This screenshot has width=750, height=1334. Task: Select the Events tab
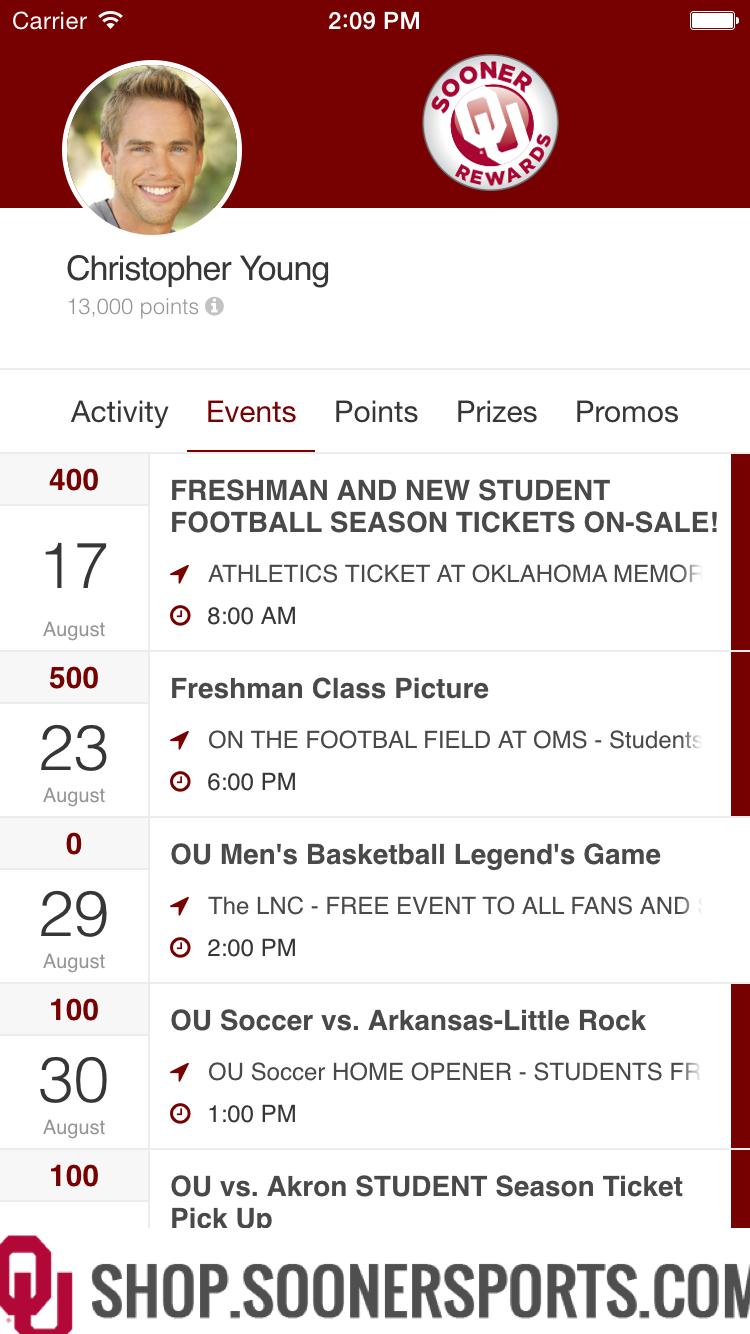coord(251,412)
